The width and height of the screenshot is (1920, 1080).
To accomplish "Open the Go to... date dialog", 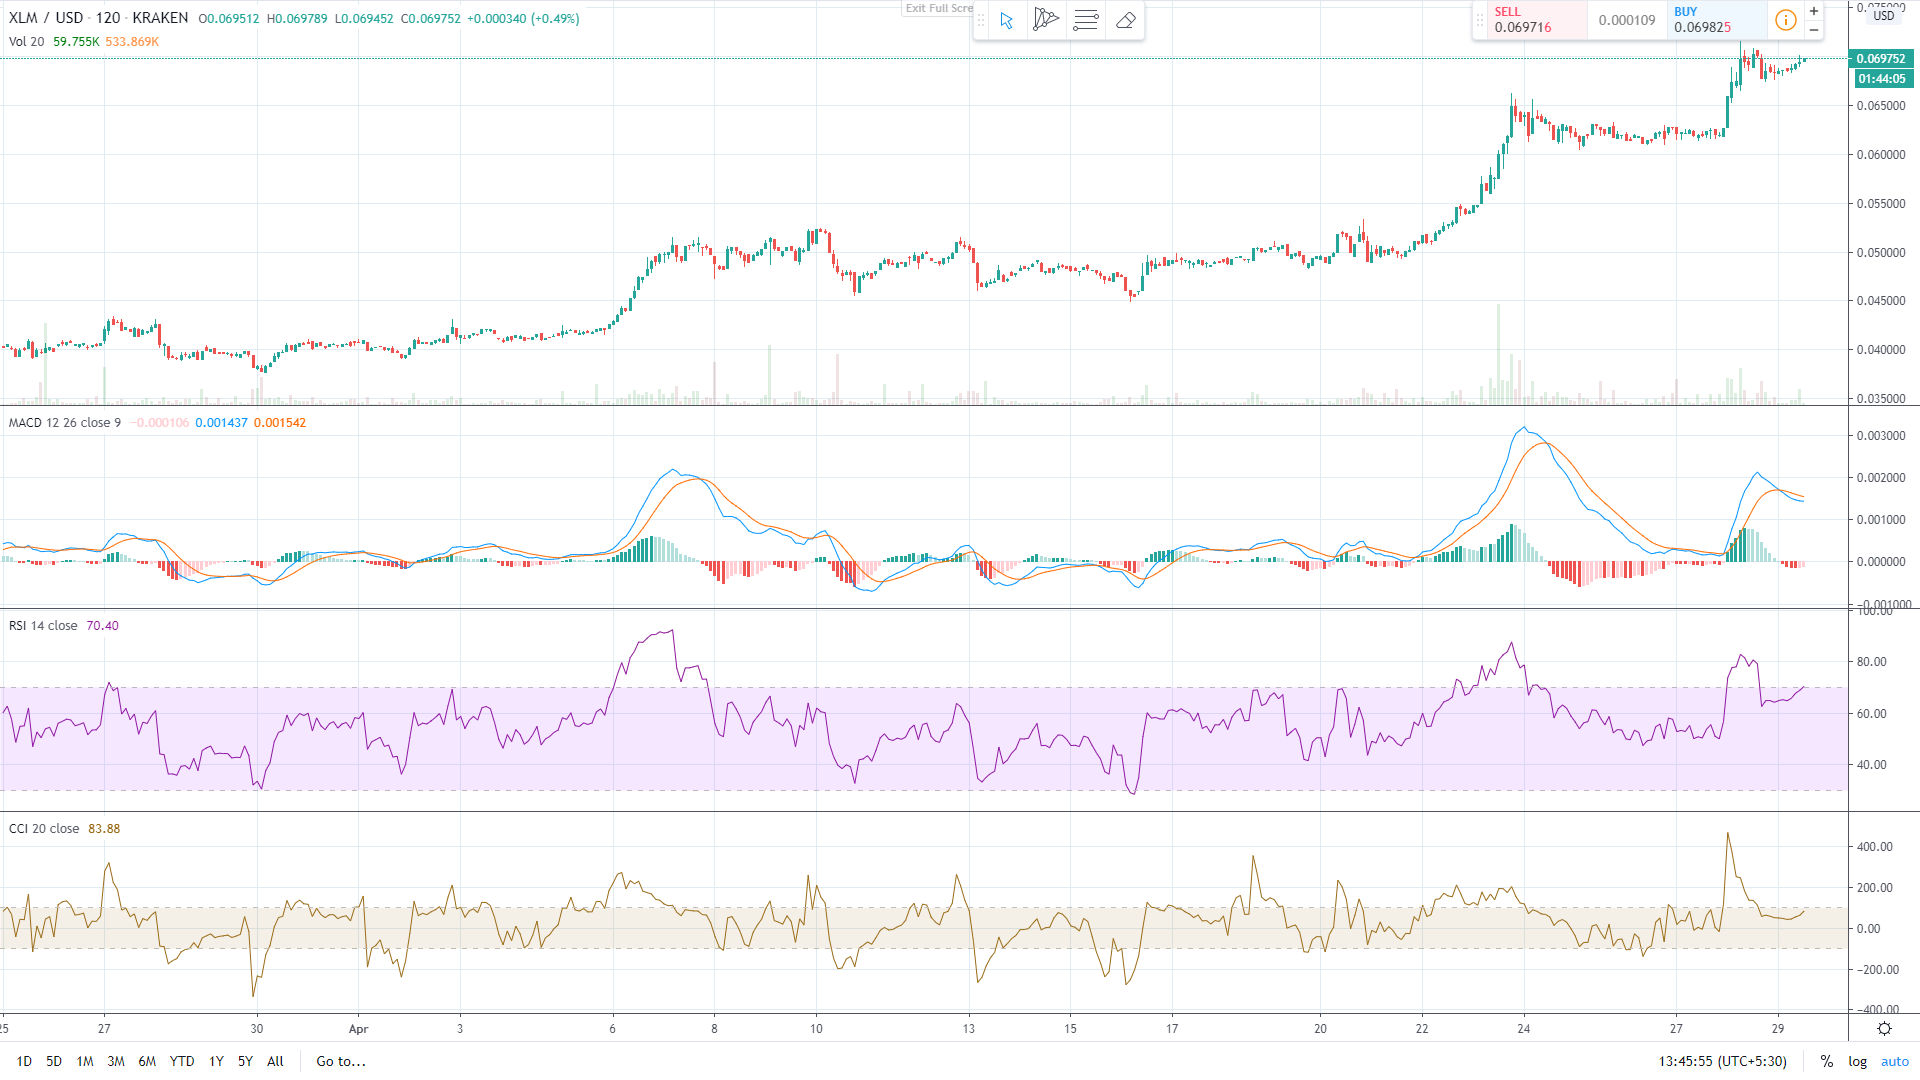I will pos(341,1062).
